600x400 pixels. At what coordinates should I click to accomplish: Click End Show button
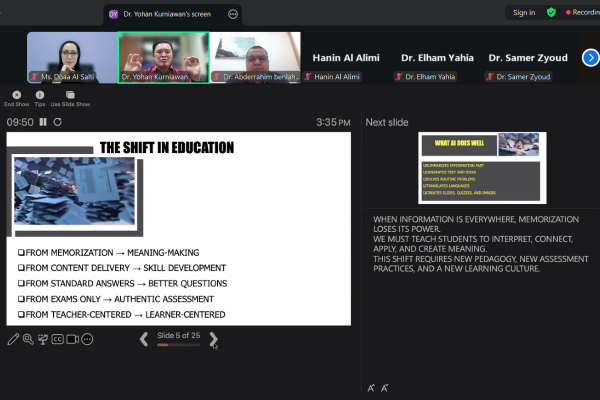coord(16,98)
